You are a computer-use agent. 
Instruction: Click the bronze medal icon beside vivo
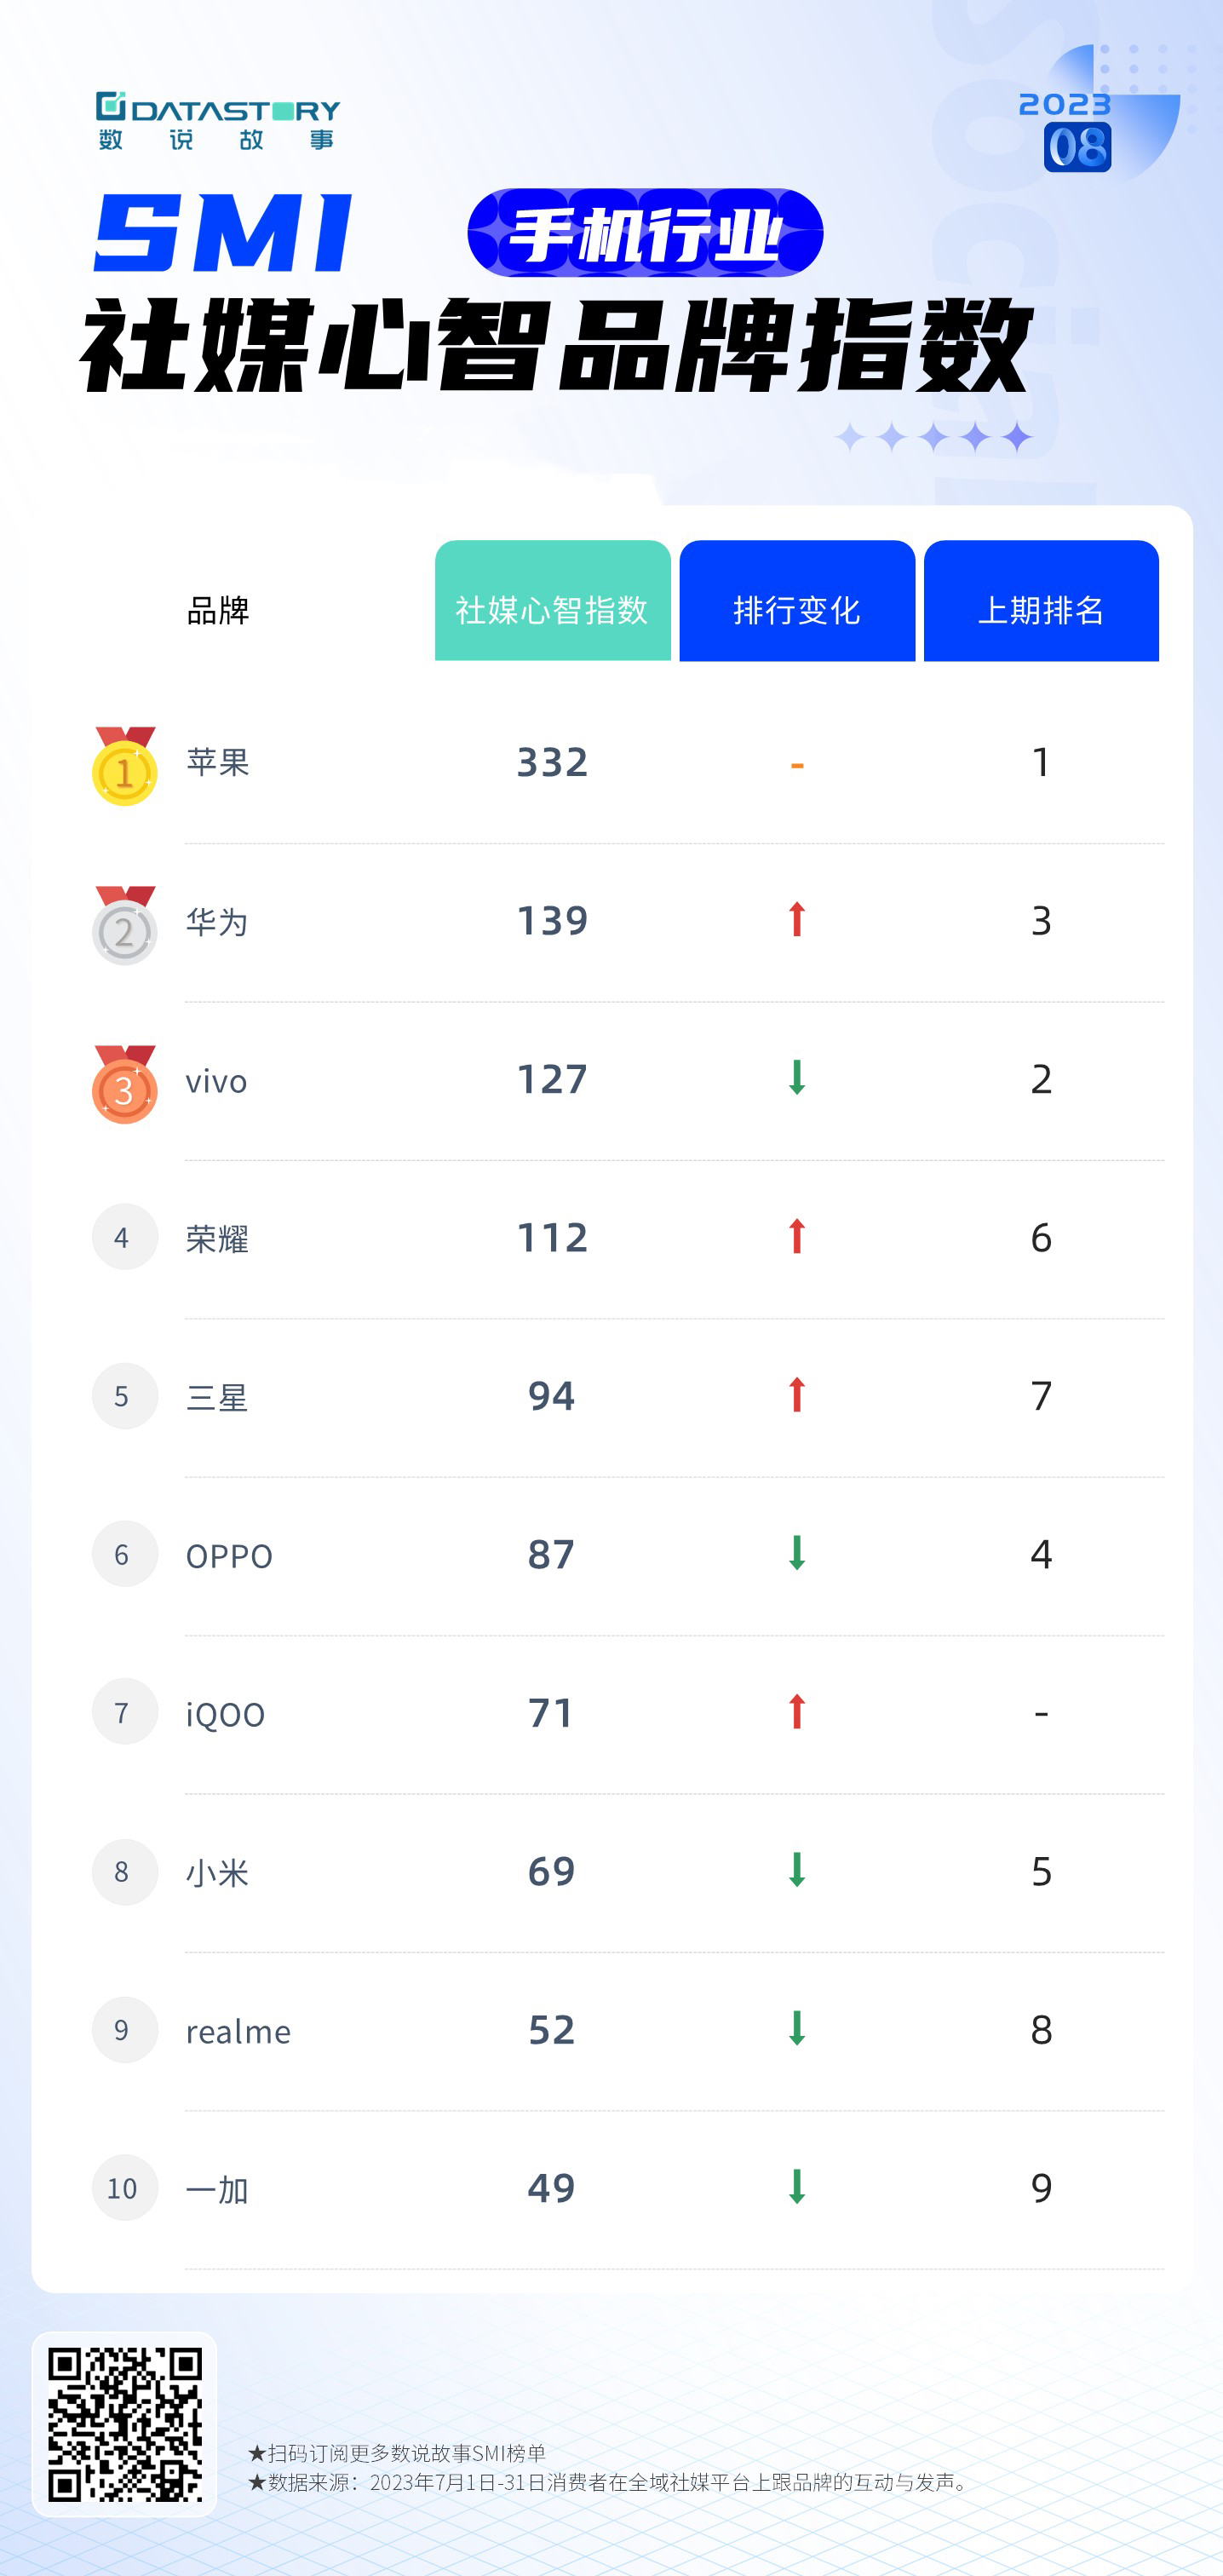click(x=124, y=1085)
